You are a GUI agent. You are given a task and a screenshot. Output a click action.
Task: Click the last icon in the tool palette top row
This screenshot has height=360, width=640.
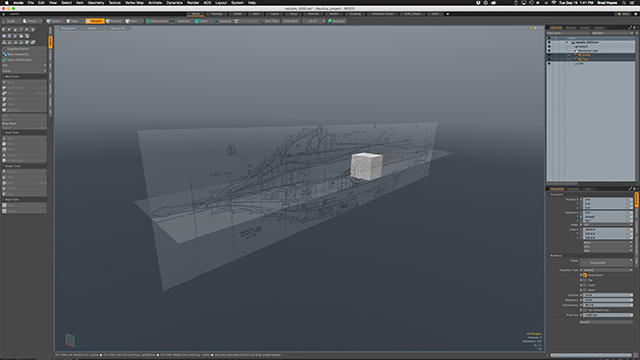33,29
